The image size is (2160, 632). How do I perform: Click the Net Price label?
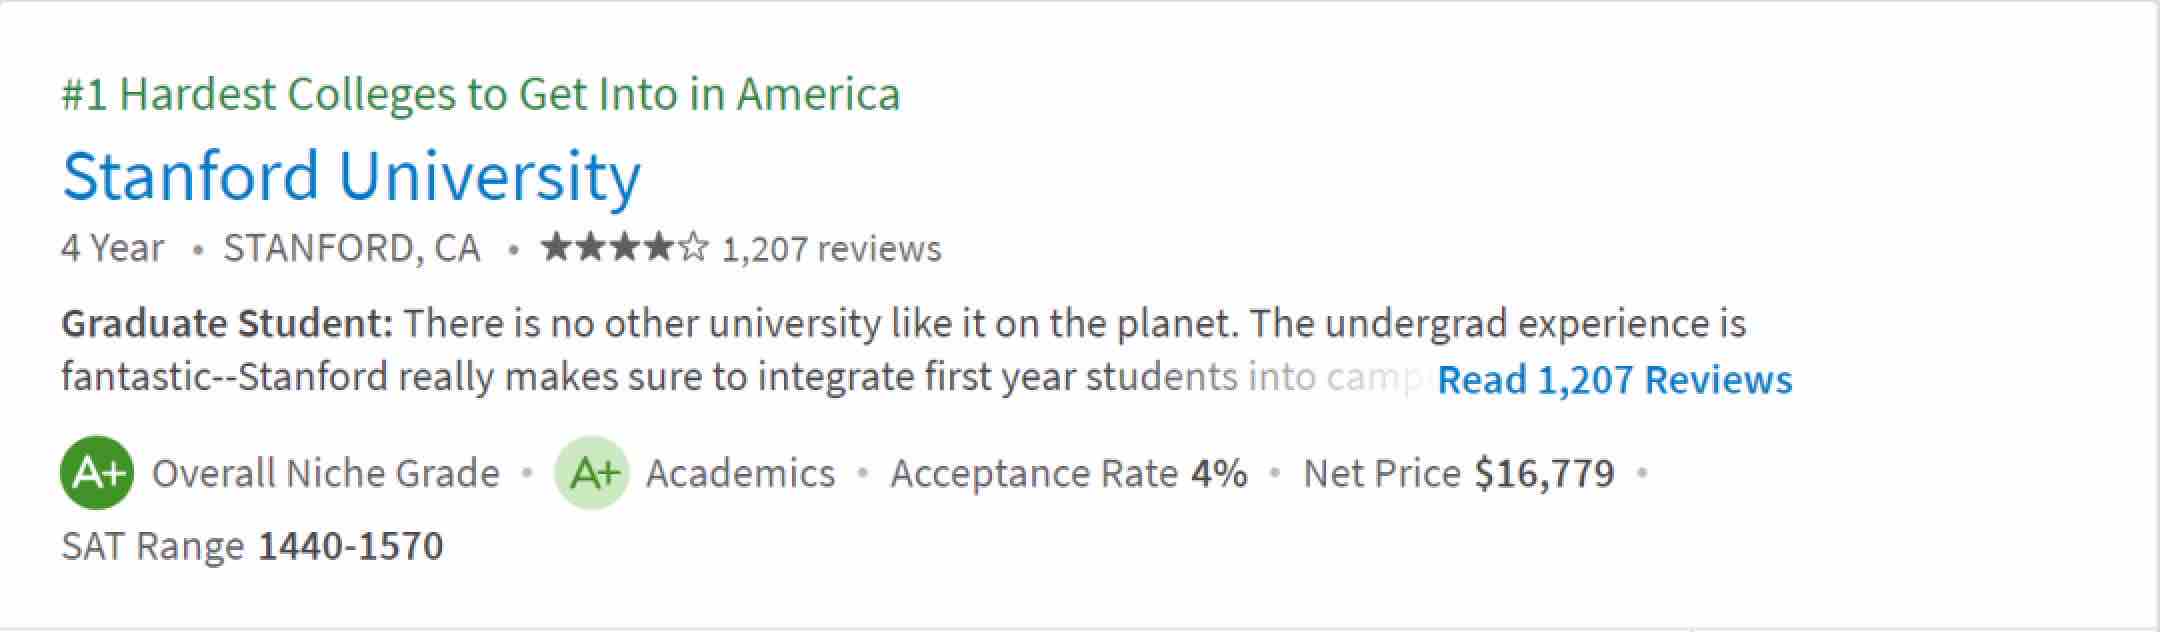pyautogui.click(x=1381, y=473)
